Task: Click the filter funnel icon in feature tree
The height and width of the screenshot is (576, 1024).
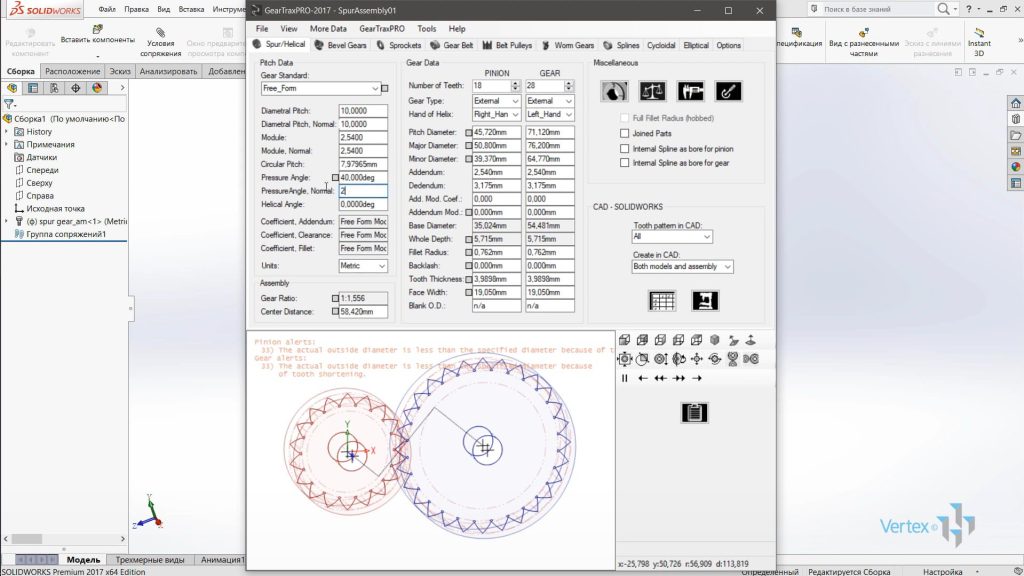Action: click(x=8, y=104)
